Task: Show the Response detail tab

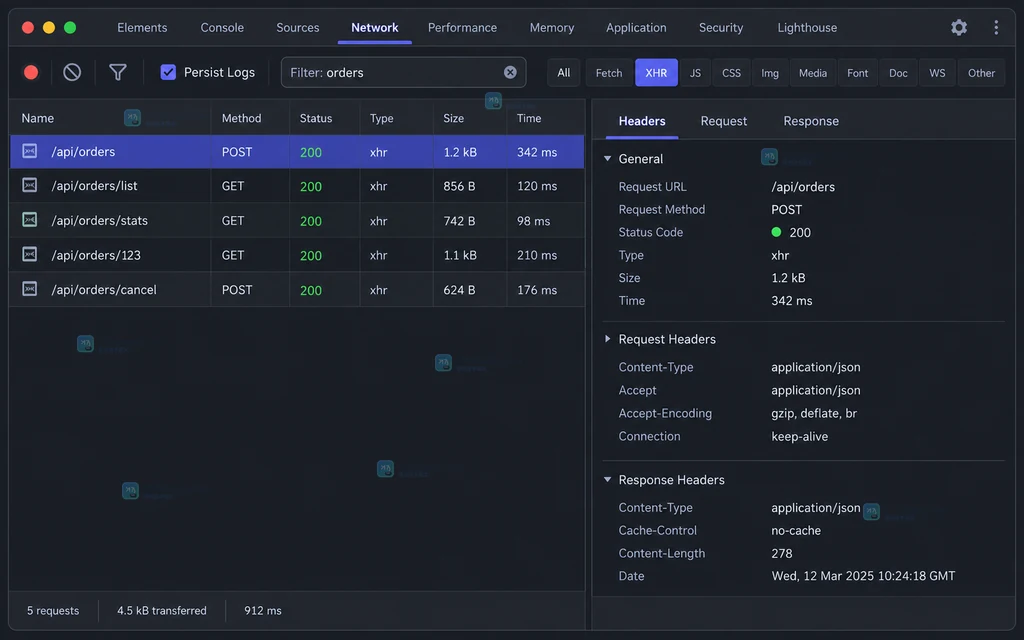Action: click(x=811, y=121)
